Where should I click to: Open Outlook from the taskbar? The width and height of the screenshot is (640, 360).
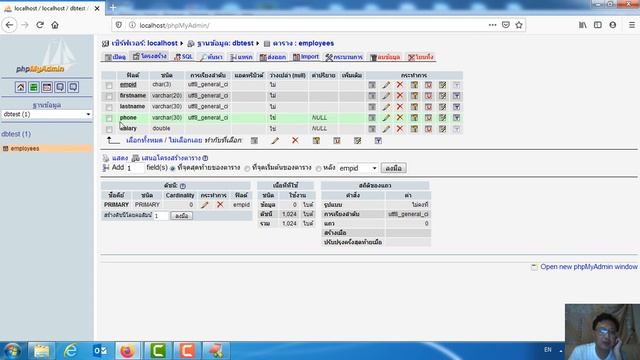click(x=99, y=351)
